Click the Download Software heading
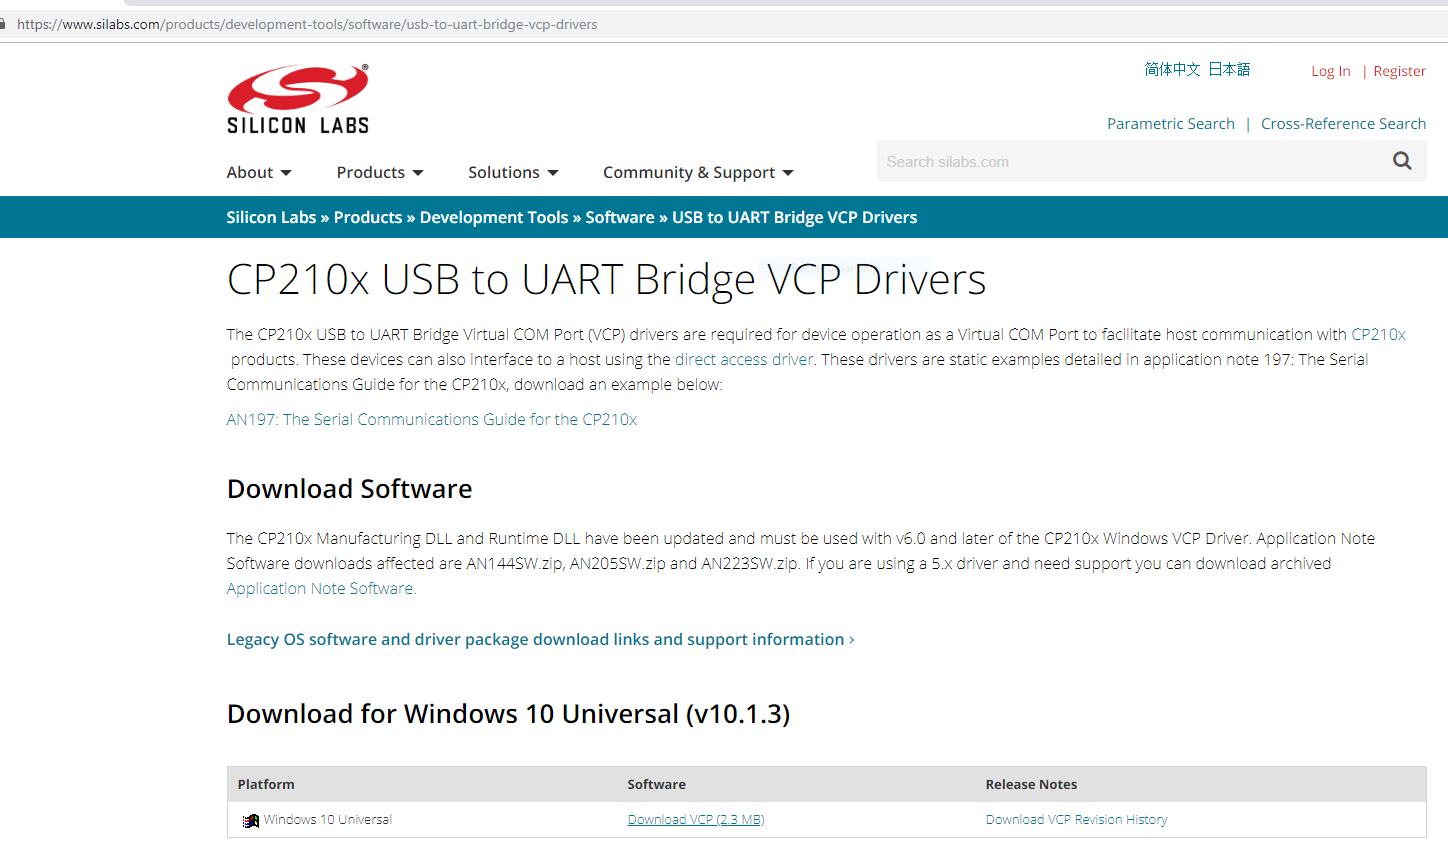This screenshot has height=865, width=1448. tap(349, 489)
